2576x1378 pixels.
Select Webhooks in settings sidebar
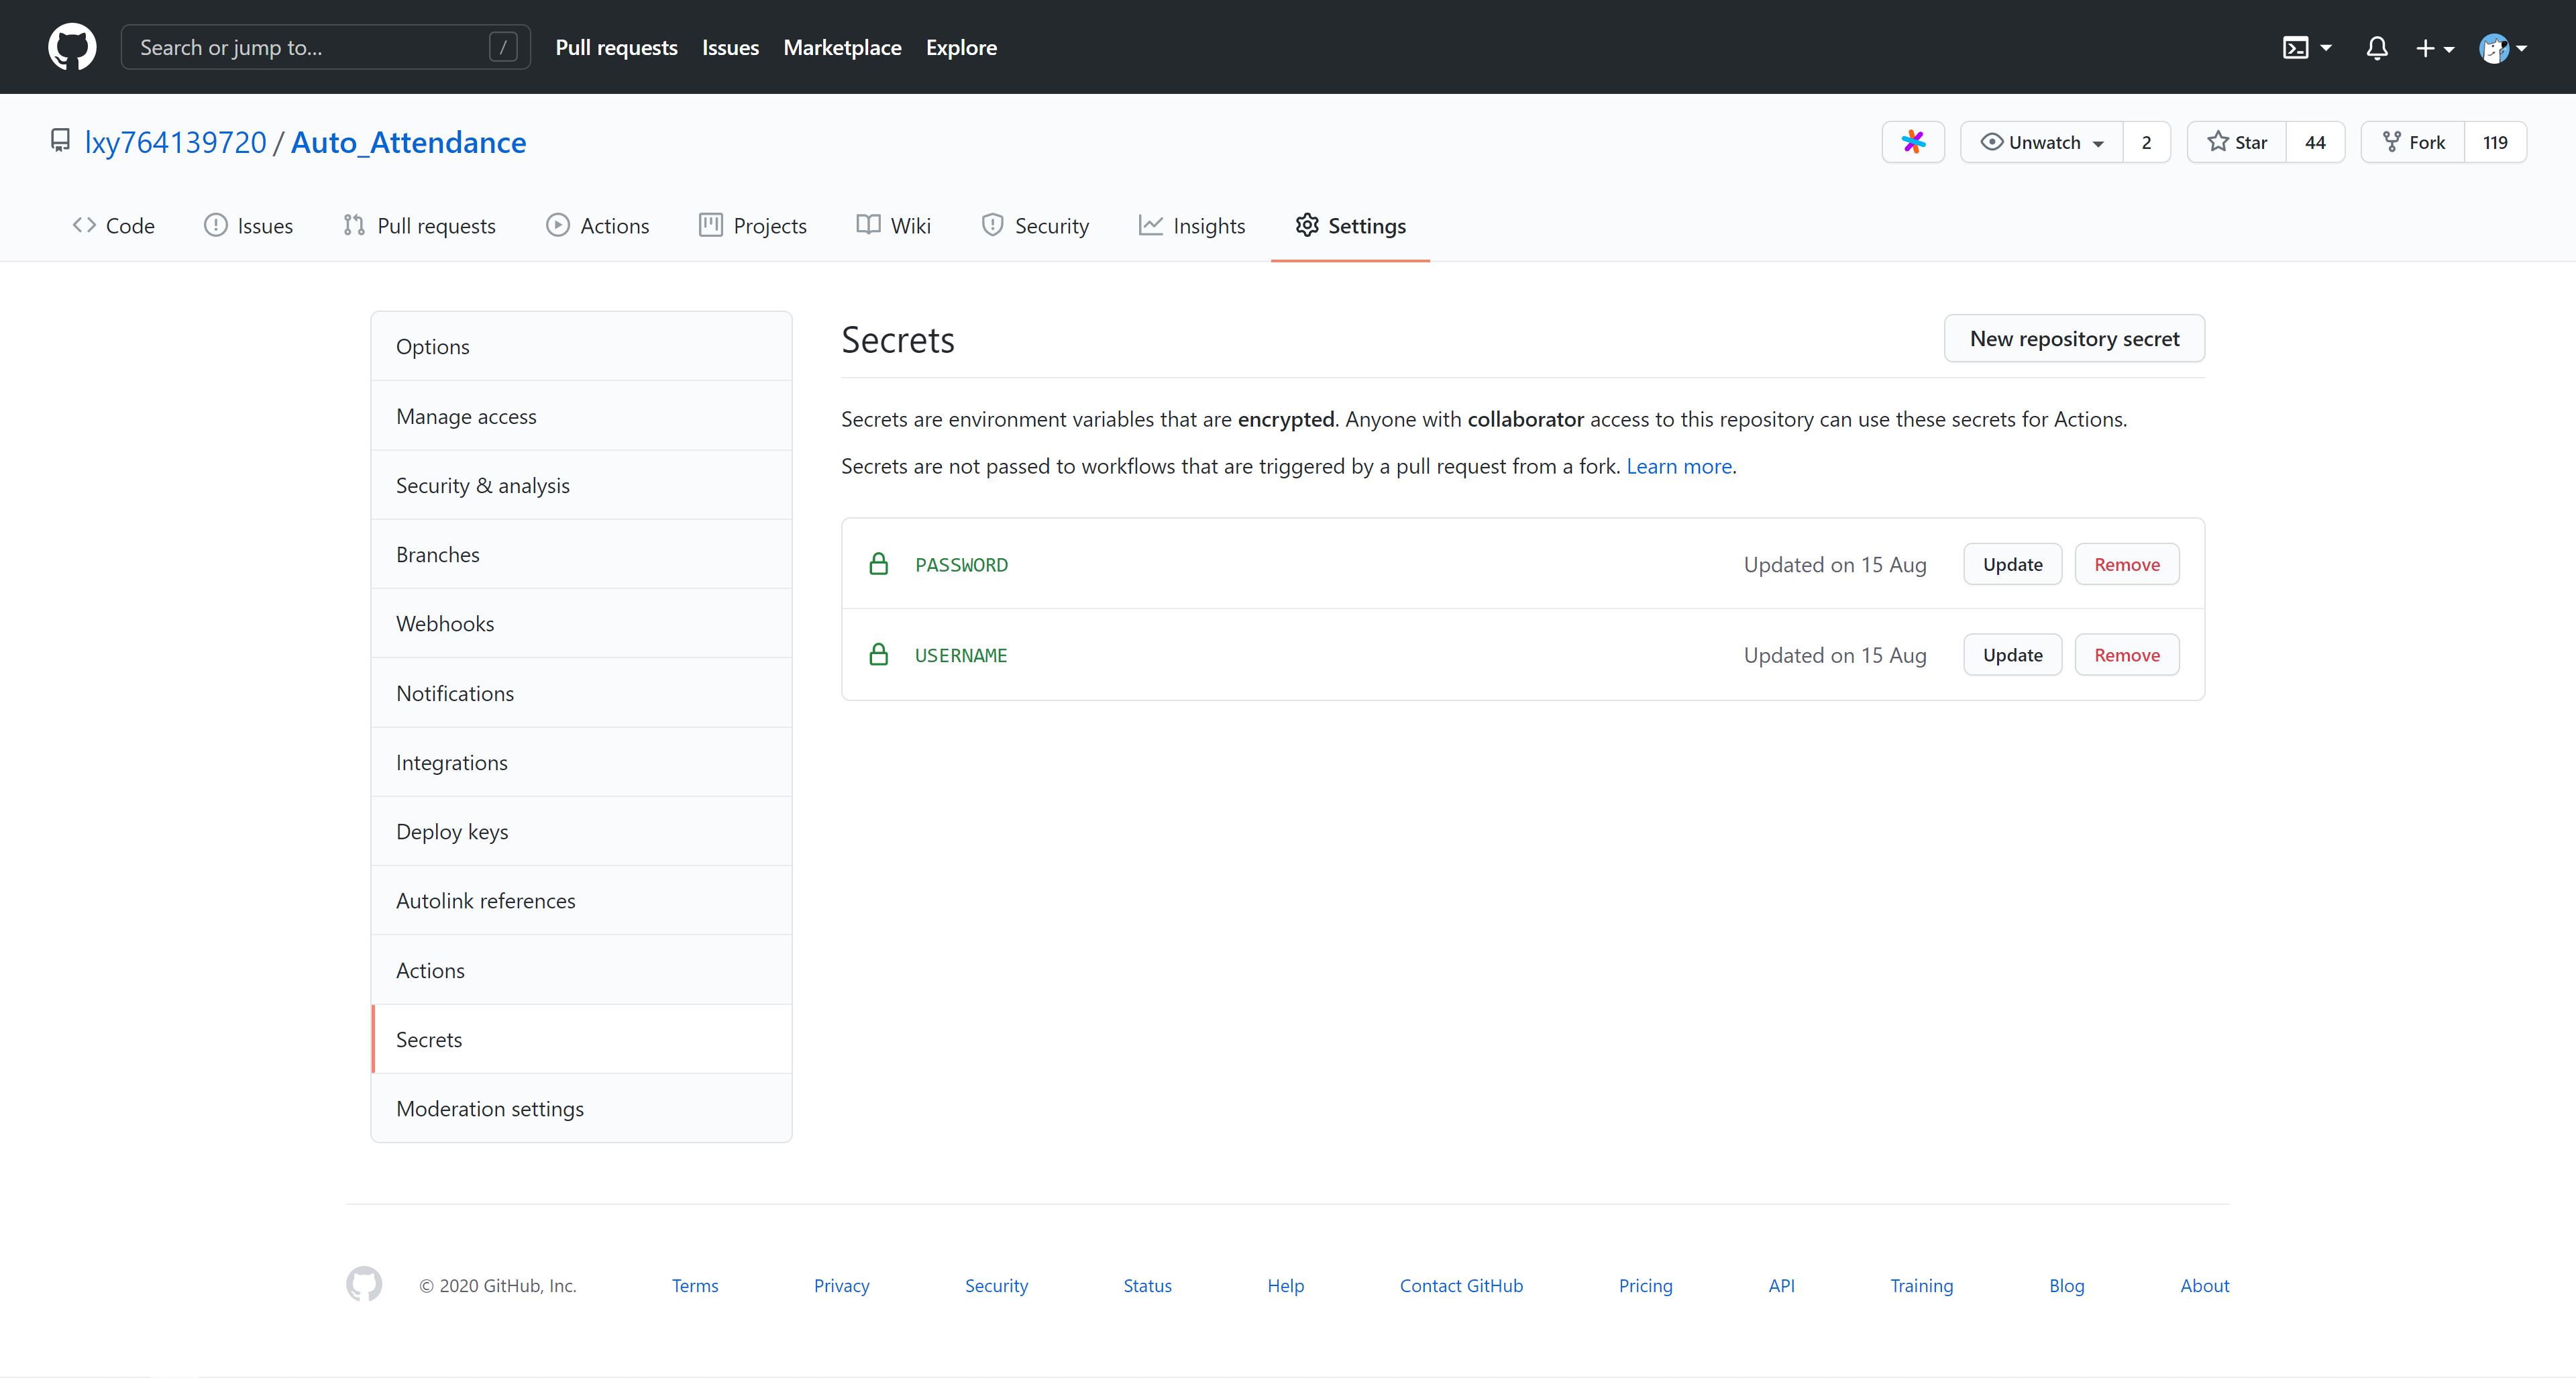pos(582,623)
